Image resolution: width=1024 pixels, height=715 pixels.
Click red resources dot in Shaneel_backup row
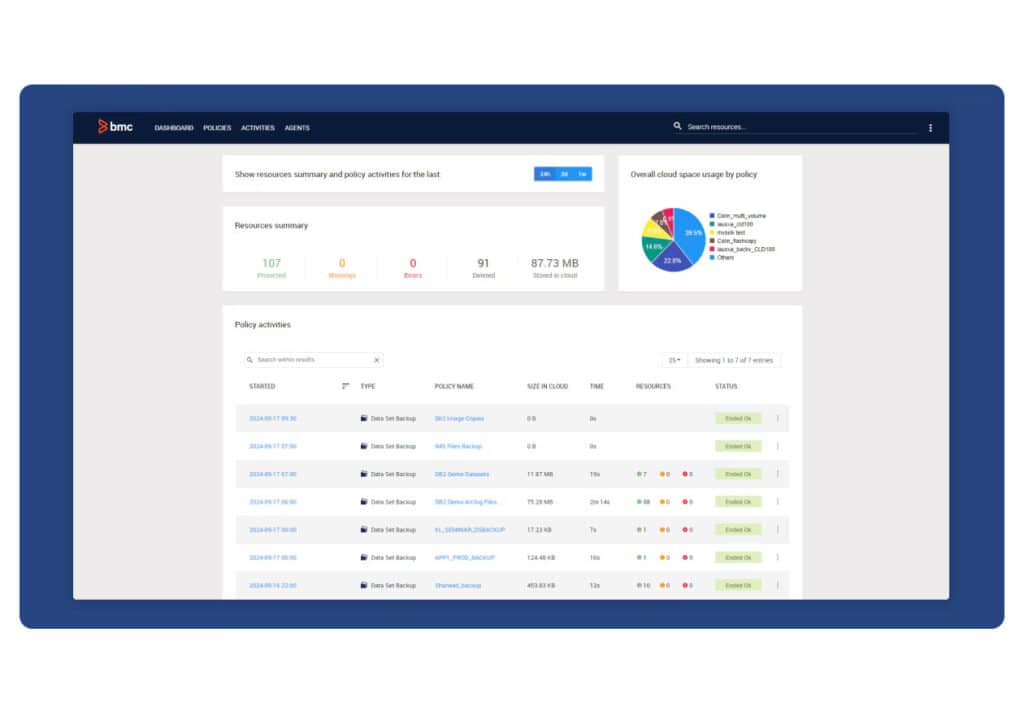[x=684, y=586]
